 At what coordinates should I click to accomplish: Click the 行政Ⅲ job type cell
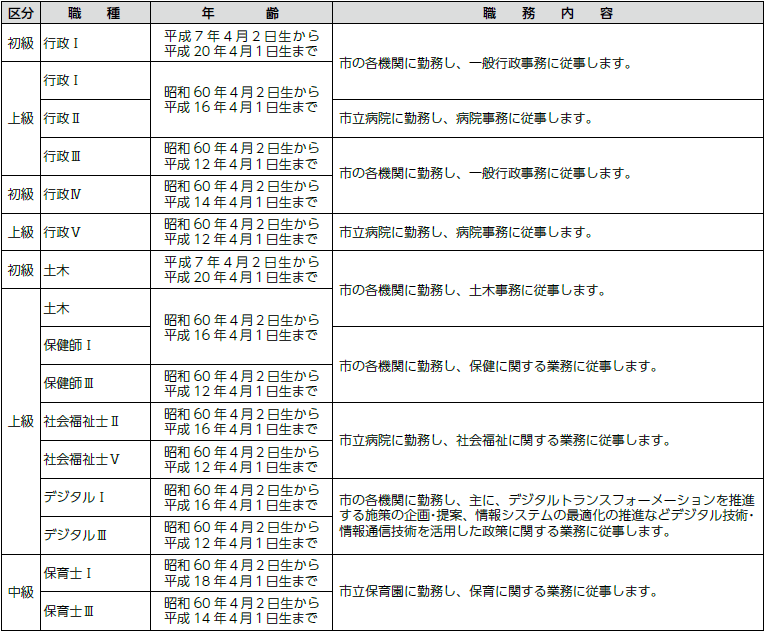pyautogui.click(x=62, y=156)
